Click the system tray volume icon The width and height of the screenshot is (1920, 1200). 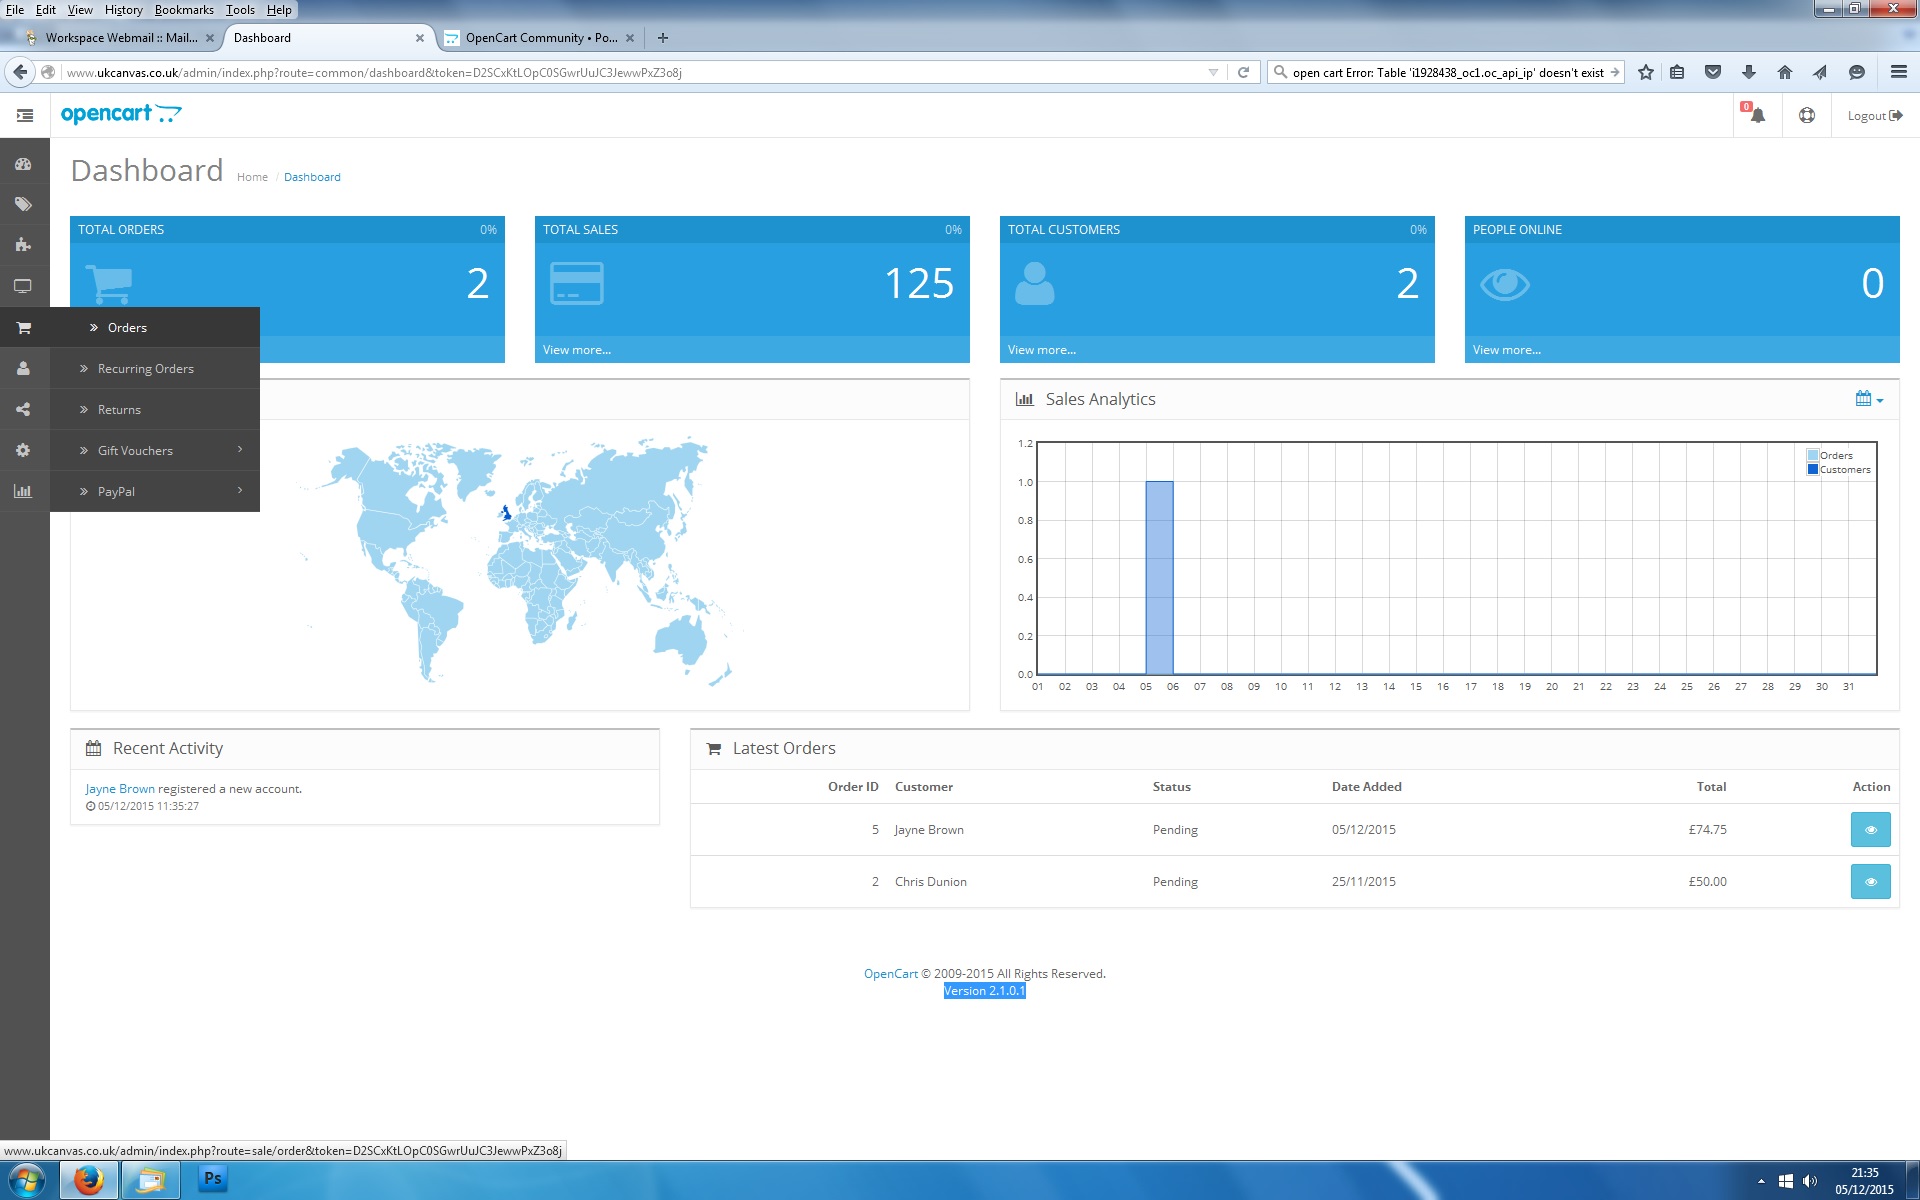[x=1810, y=1181]
